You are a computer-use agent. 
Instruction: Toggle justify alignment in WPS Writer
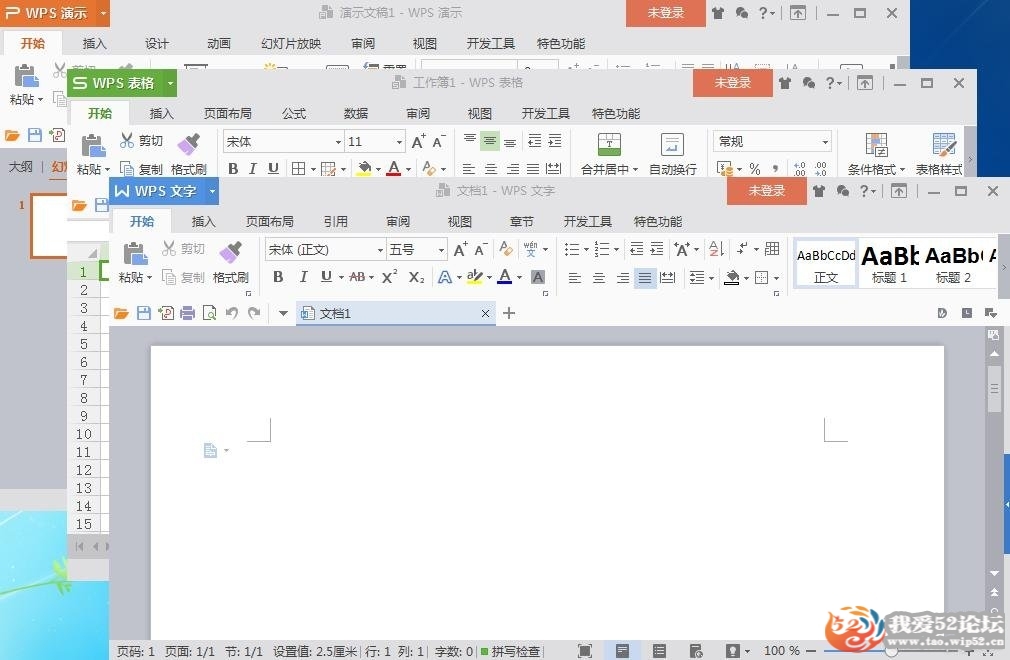pos(645,278)
